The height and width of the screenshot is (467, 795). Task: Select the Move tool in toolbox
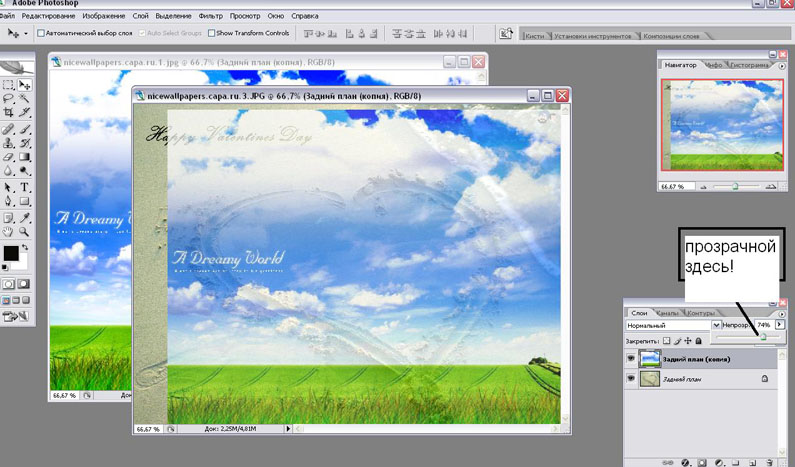pyautogui.click(x=25, y=86)
